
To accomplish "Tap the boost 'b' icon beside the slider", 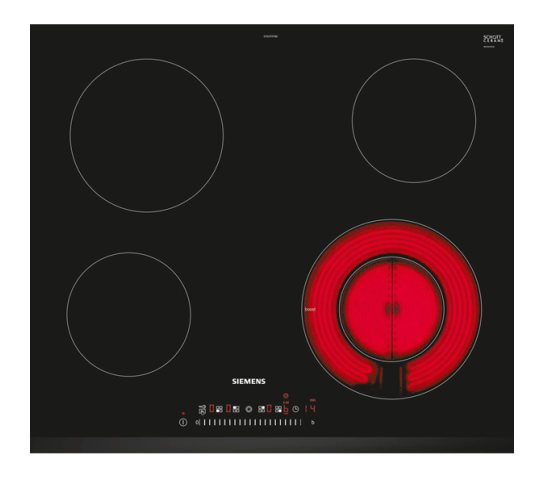I will (x=313, y=422).
